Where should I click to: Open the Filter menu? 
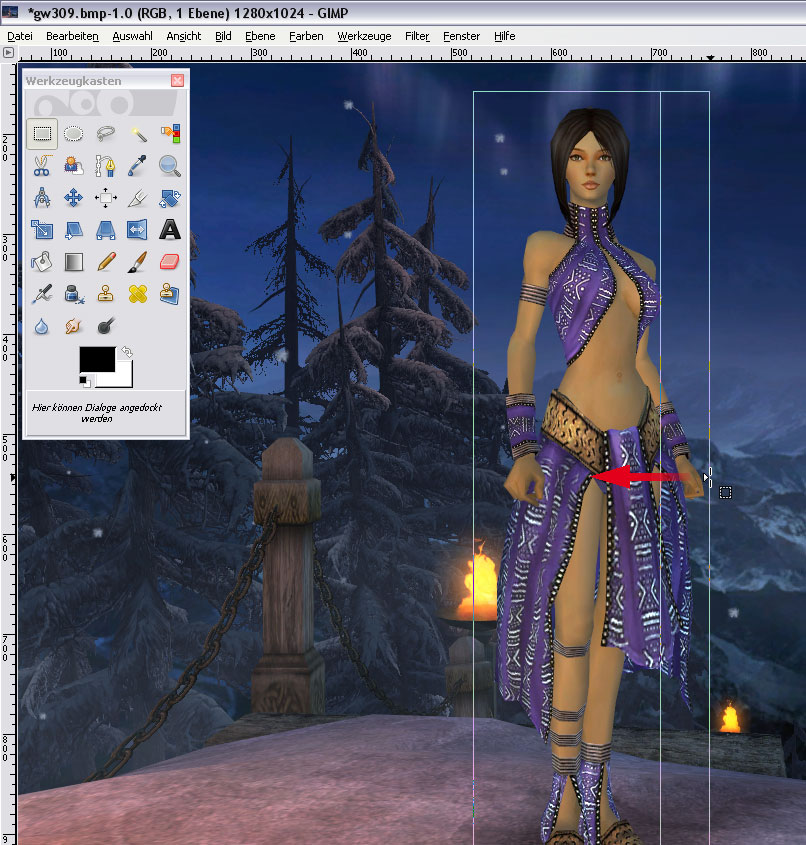(417, 36)
